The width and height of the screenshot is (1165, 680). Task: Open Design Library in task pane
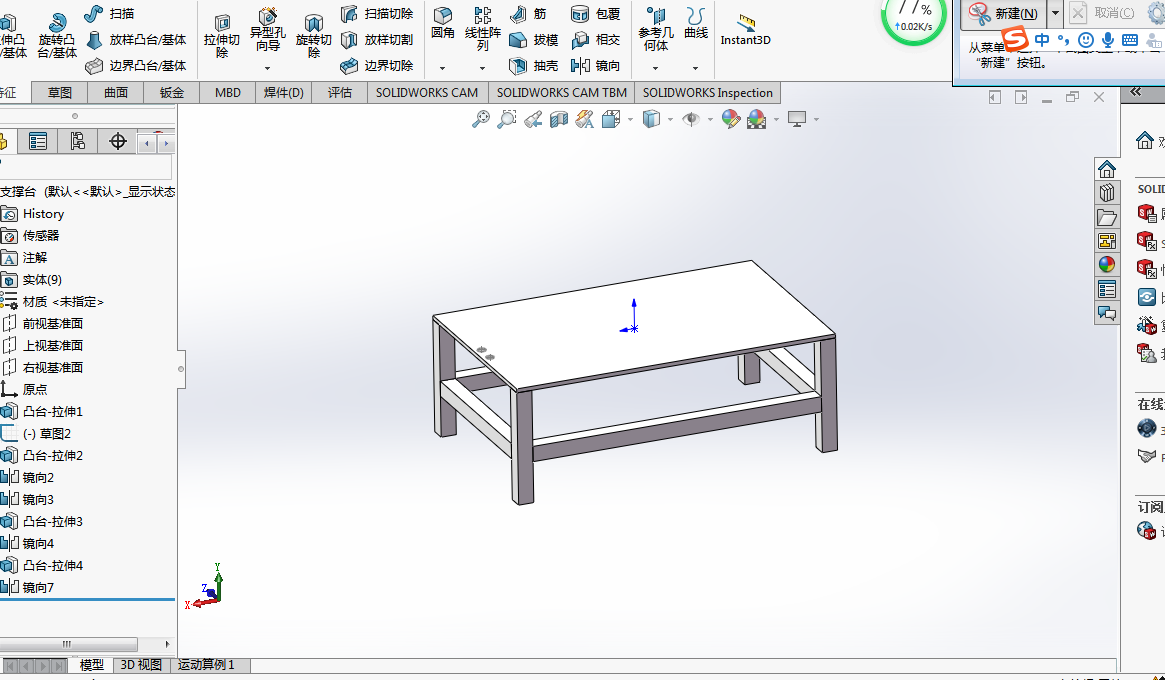tap(1107, 192)
